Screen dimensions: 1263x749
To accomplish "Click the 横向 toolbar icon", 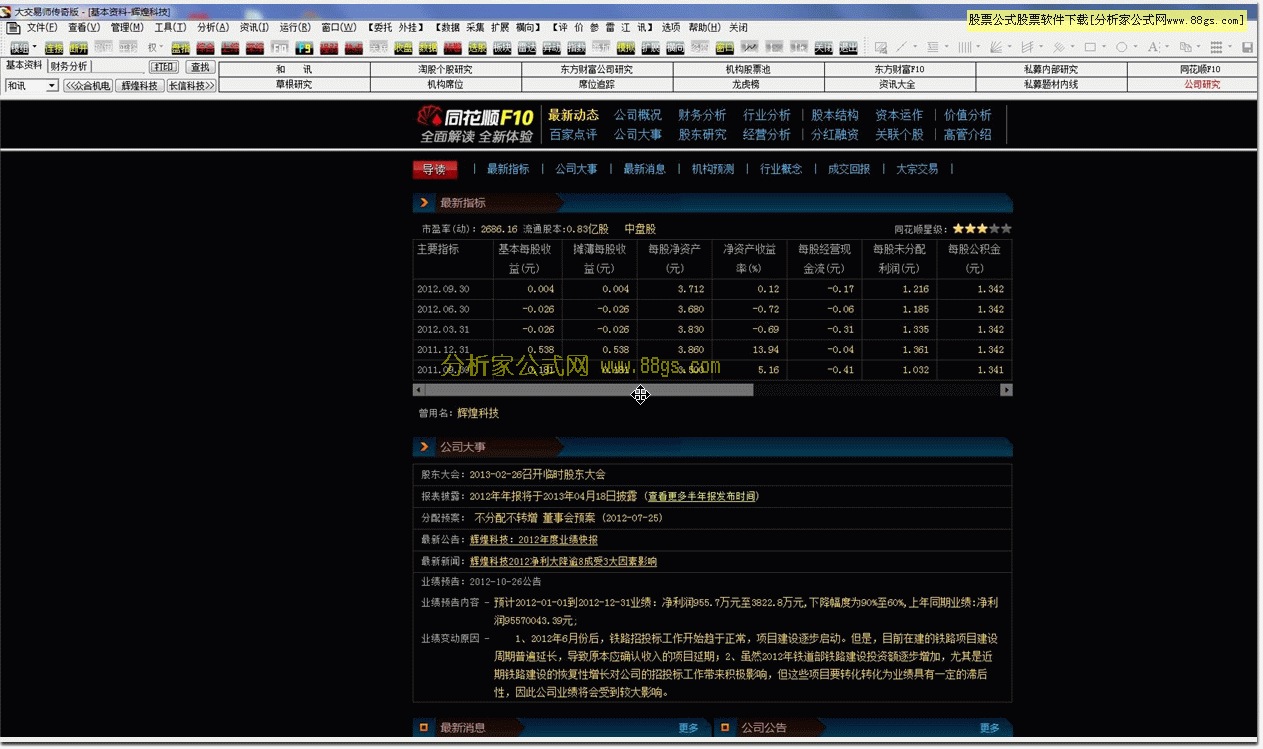I will point(675,47).
